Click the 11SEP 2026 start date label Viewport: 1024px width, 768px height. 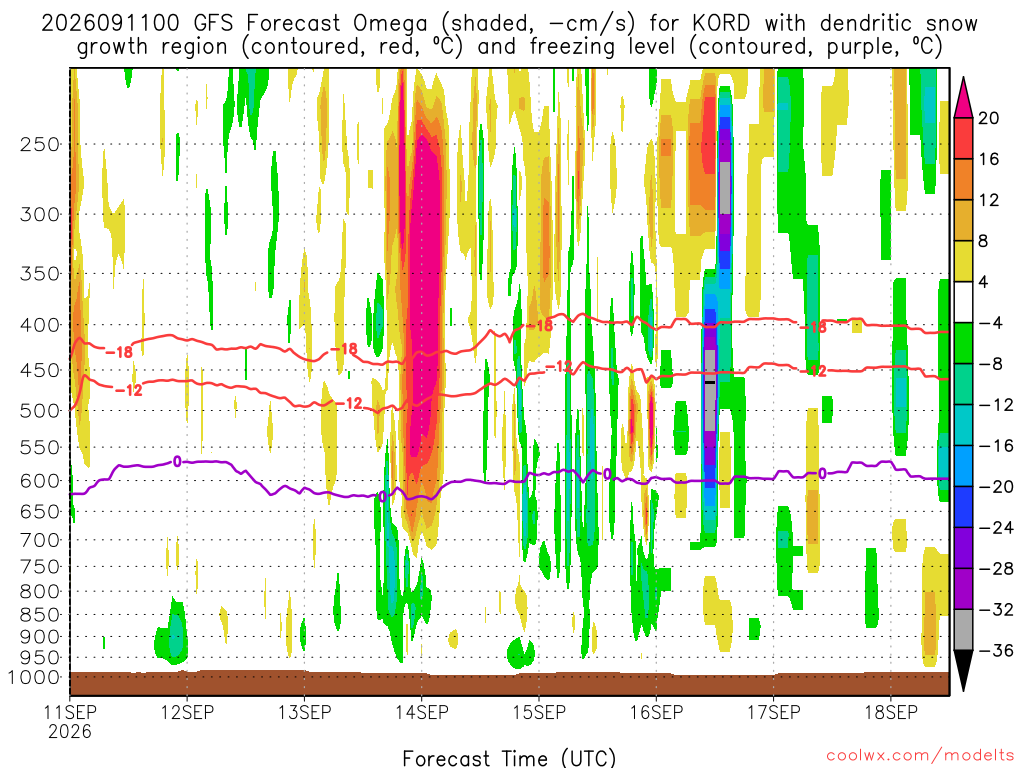(x=70, y=721)
